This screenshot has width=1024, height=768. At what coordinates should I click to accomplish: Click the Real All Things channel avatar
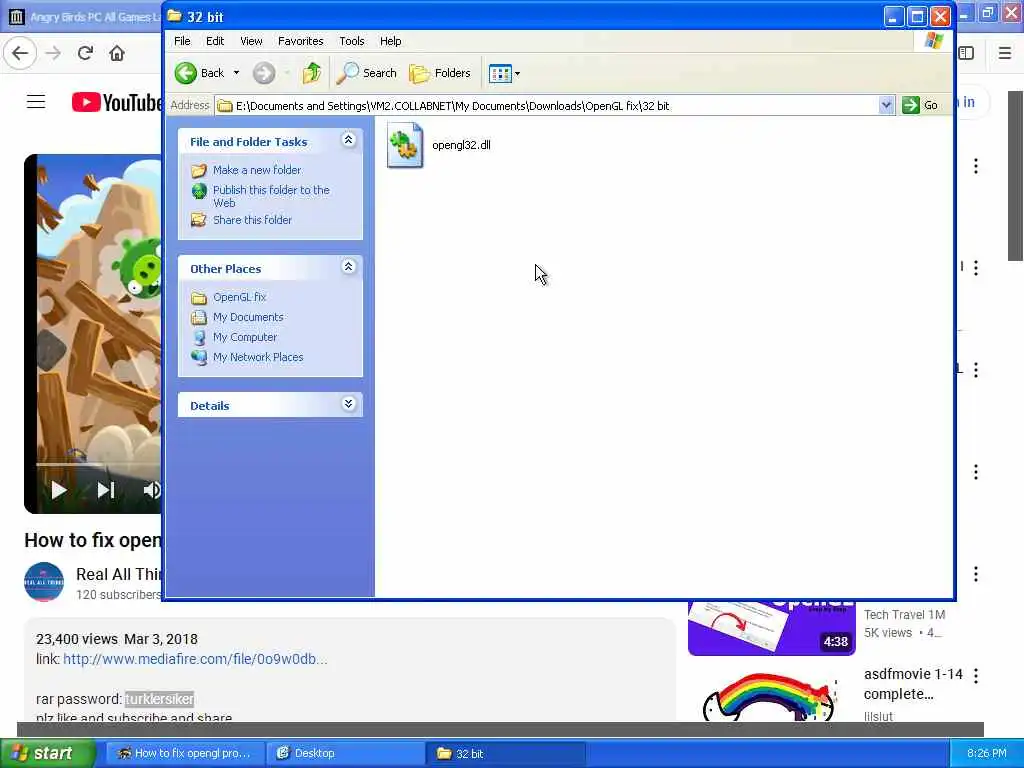[x=44, y=581]
